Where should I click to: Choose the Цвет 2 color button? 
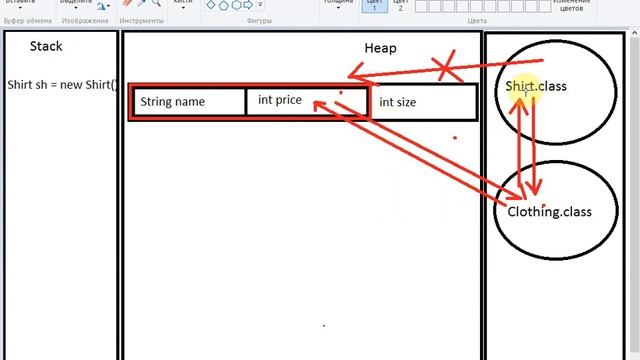400,6
